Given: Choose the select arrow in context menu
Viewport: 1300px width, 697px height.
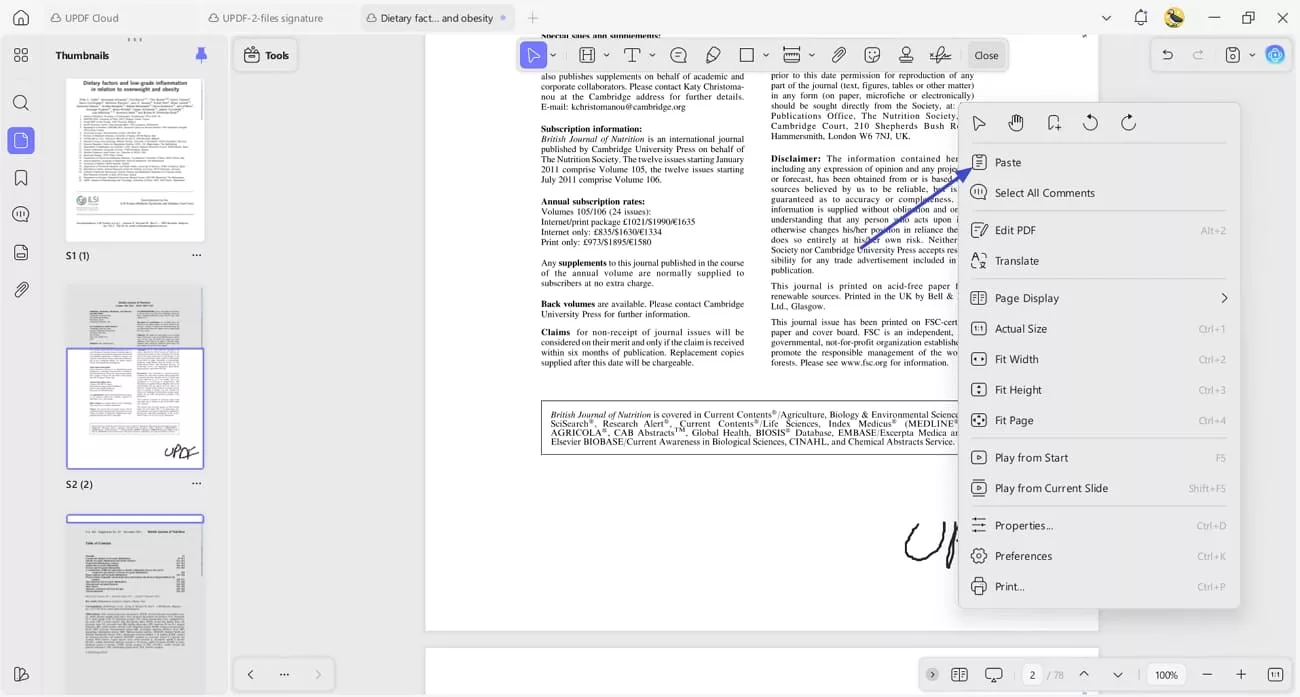Looking at the screenshot, I should click(x=979, y=123).
